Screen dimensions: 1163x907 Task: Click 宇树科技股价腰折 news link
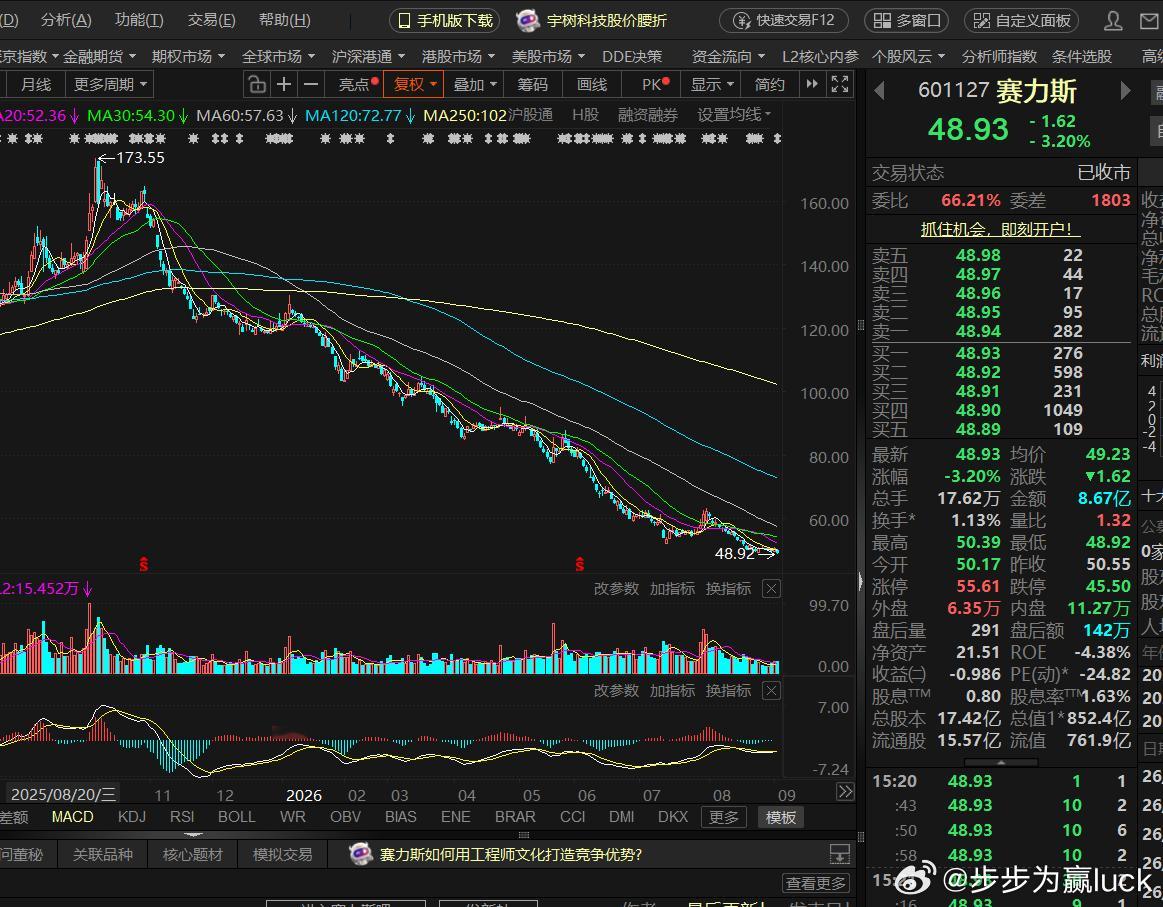tap(607, 21)
